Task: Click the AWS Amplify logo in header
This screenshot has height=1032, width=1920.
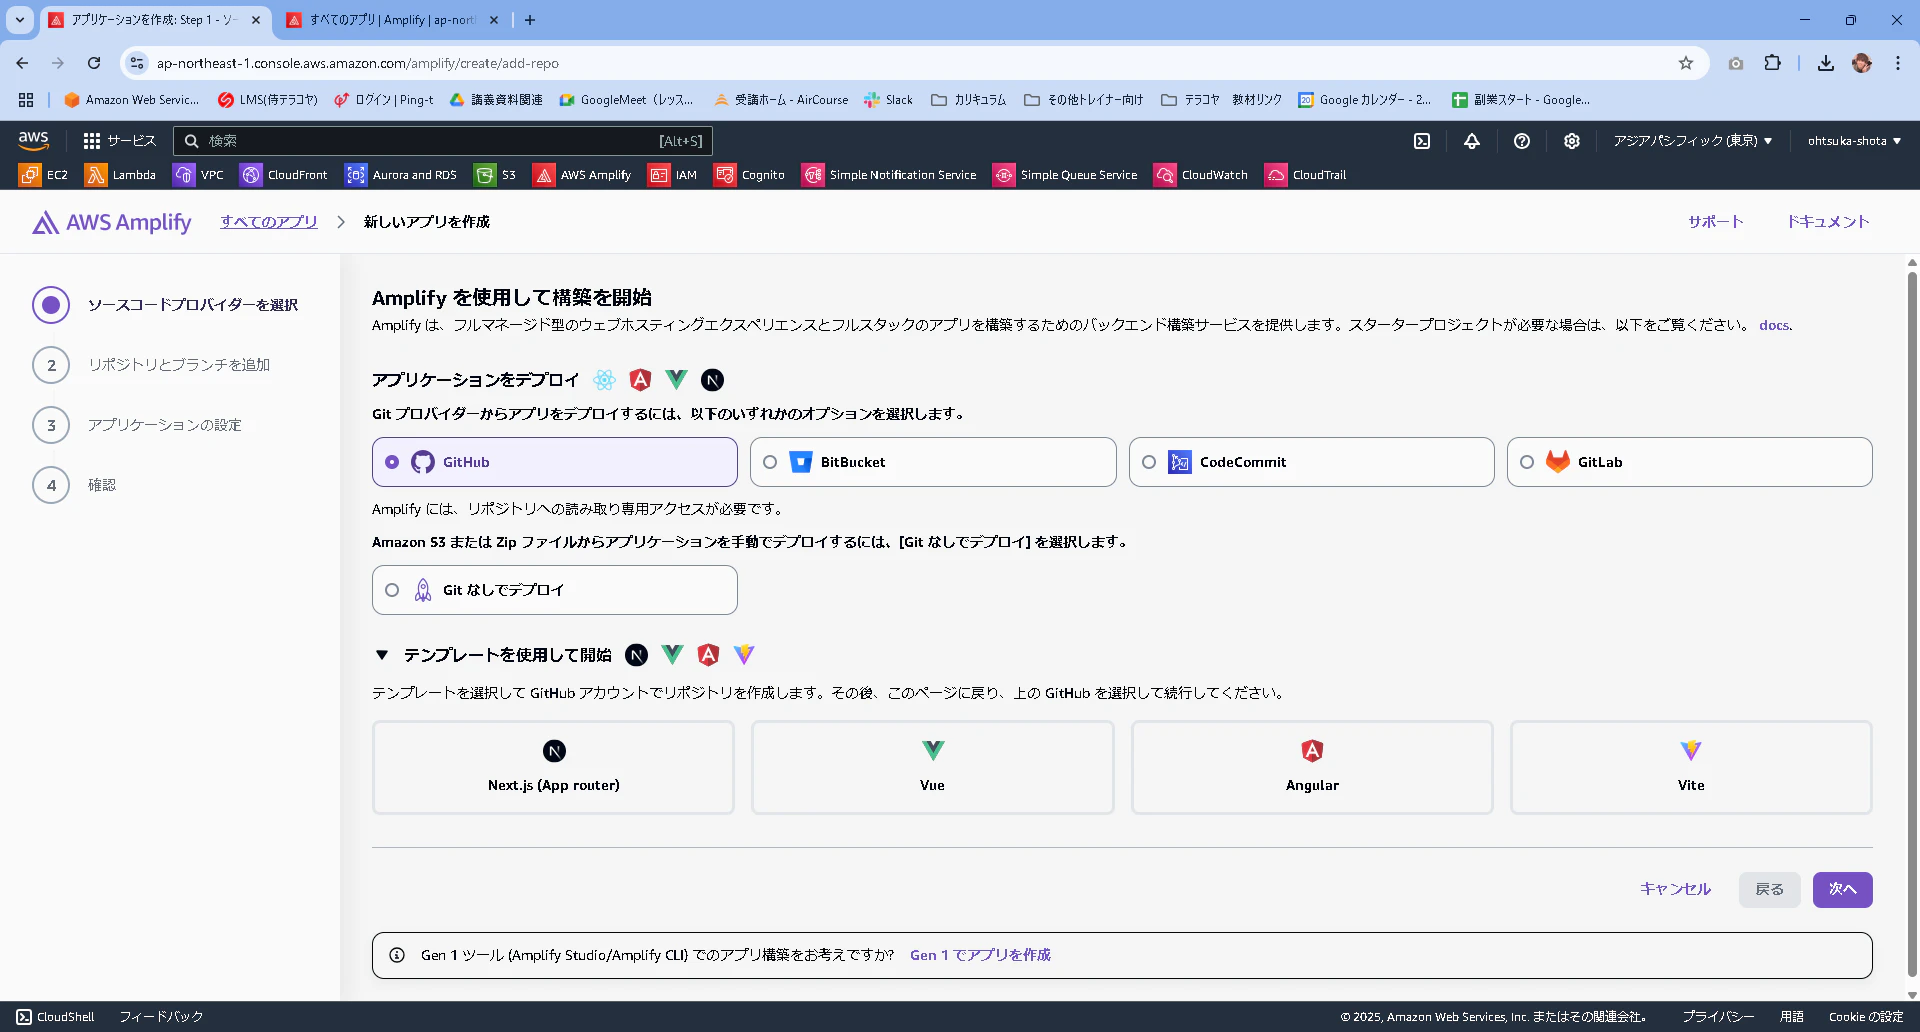Action: coord(111,222)
